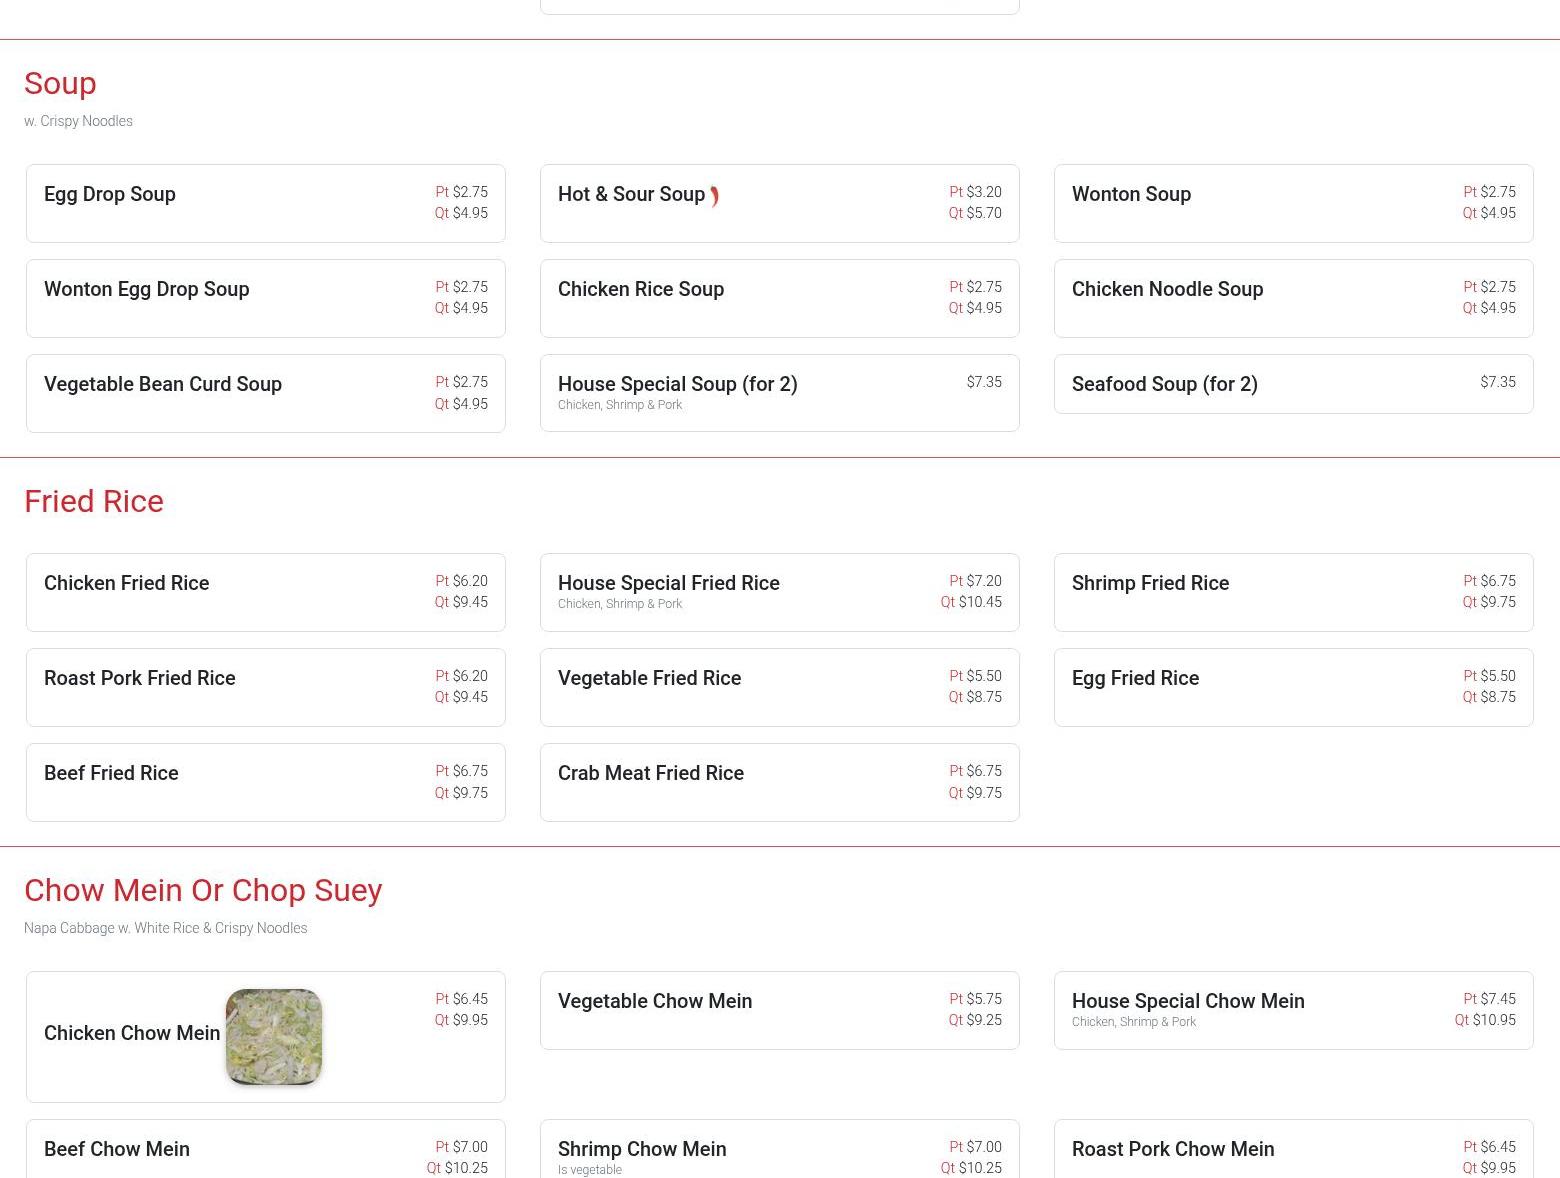
Task: Open House Special Chow Mein
Action: click(1187, 1002)
